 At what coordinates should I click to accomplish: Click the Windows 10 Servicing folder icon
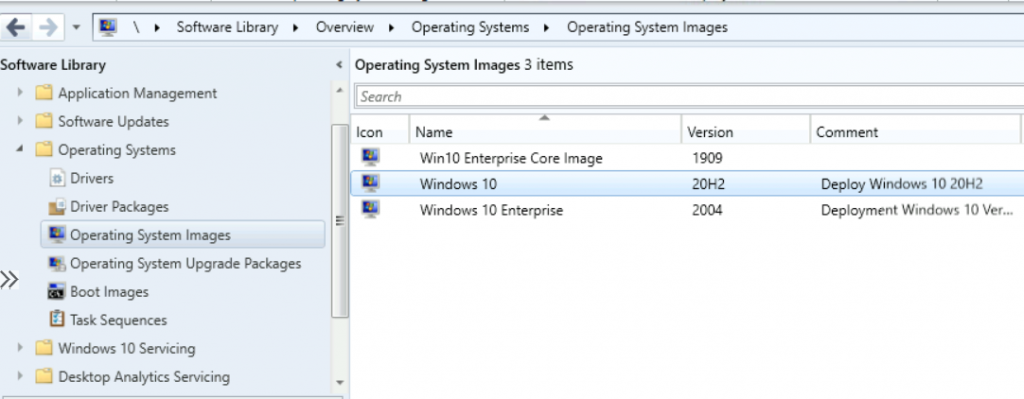[44, 347]
